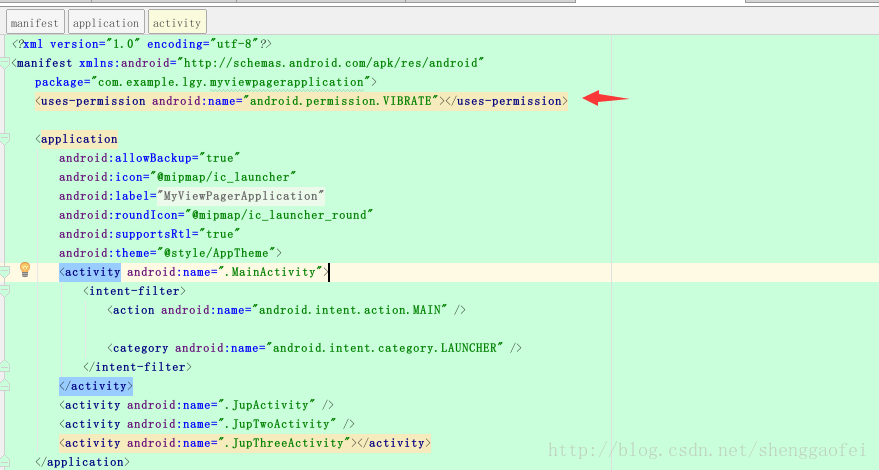This screenshot has height=470, width=879.
Task: Toggle fold marker at closing activity tag
Action: pos(4,386)
